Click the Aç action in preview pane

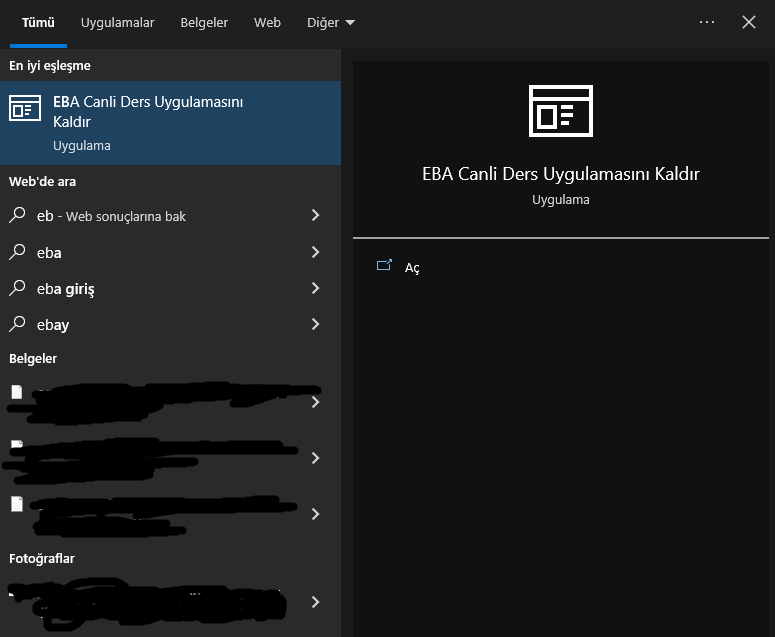point(412,267)
